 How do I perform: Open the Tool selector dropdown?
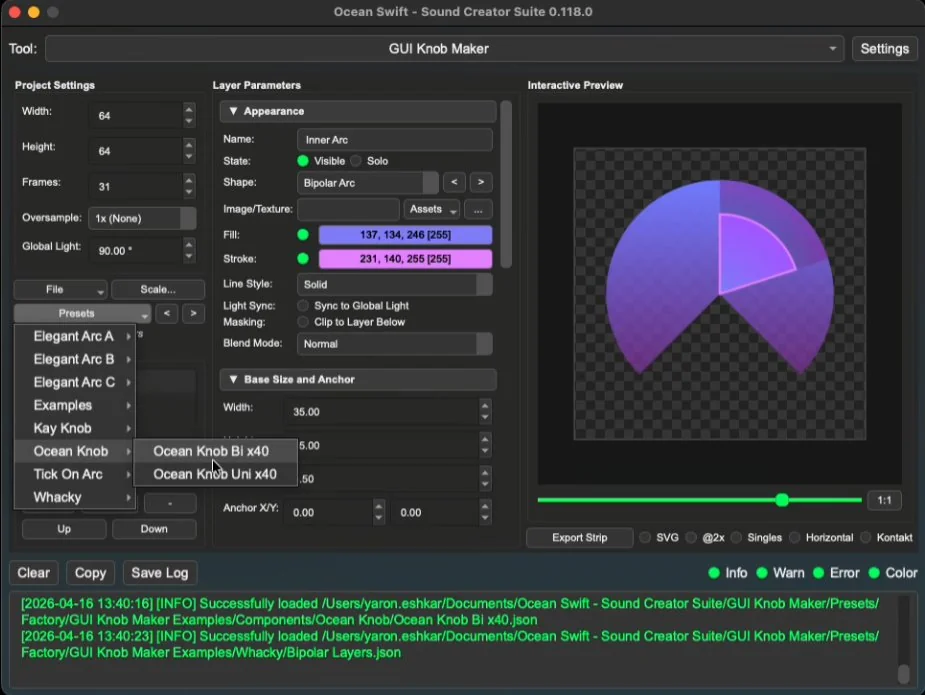pyautogui.click(x=444, y=49)
